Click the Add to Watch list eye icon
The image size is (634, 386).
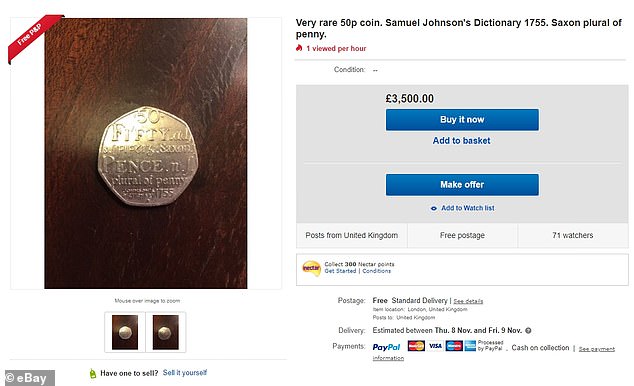434,208
